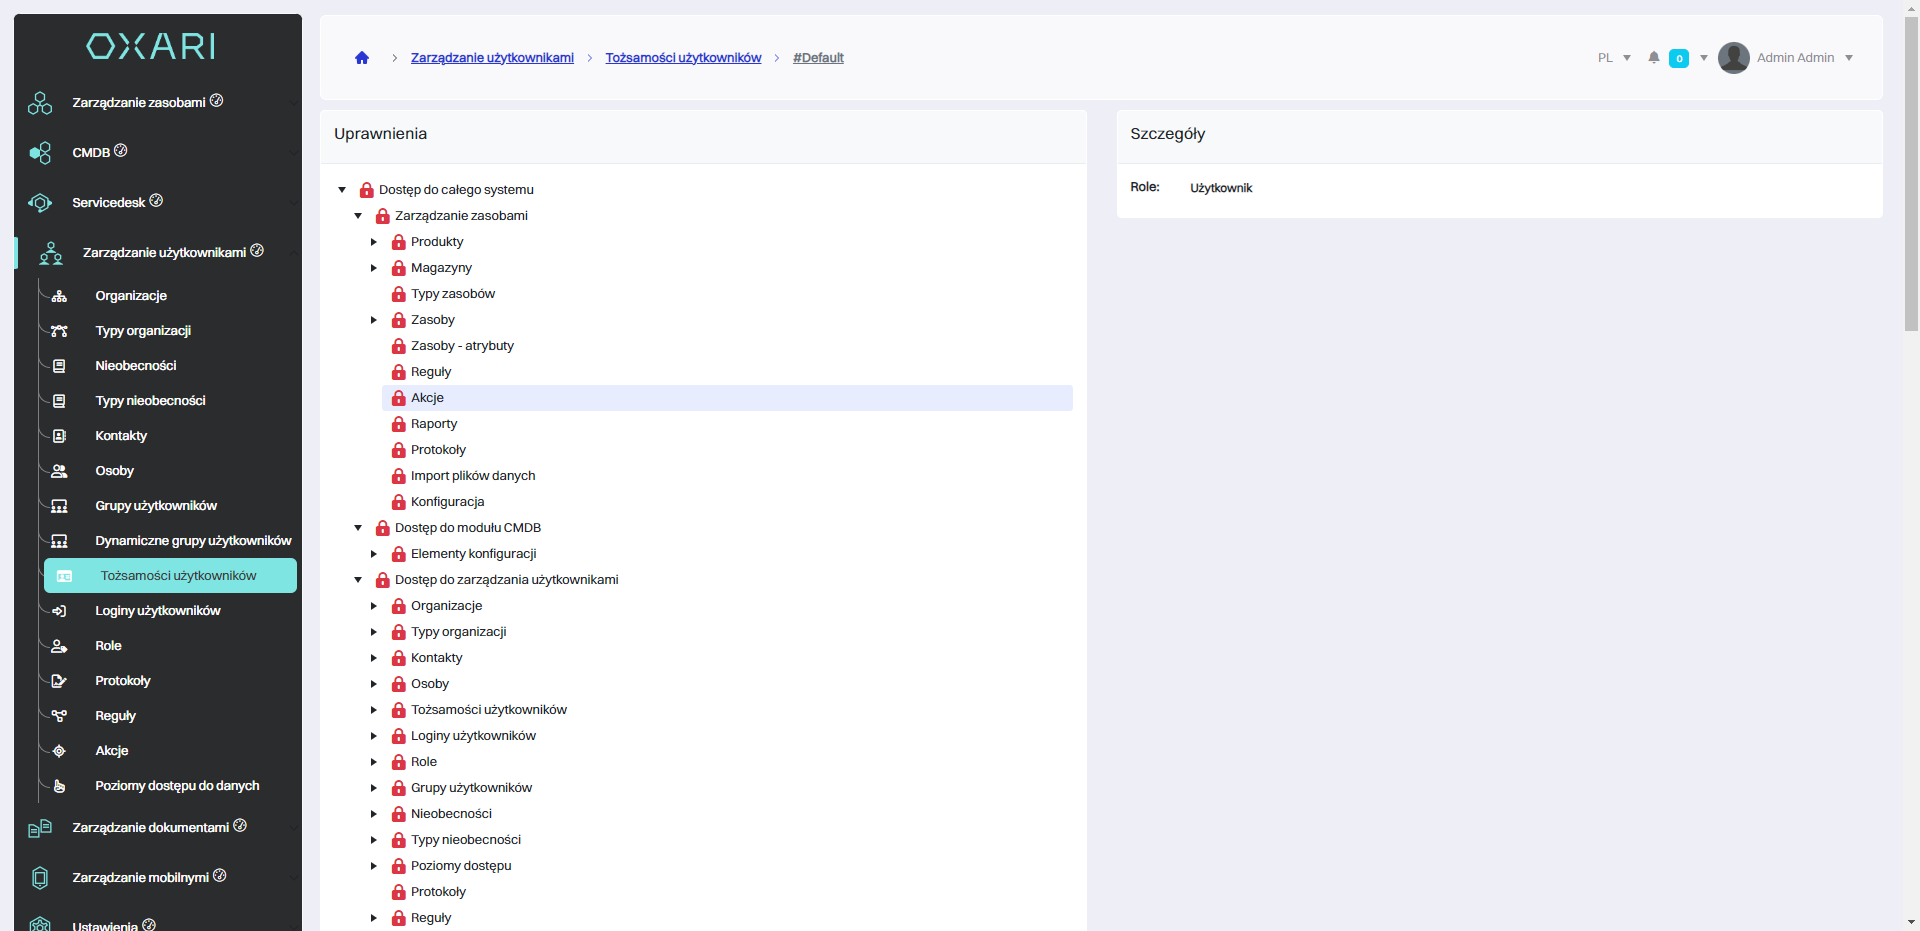
Task: Open Grupy użytkowników in sidebar menu
Action: tap(156, 506)
